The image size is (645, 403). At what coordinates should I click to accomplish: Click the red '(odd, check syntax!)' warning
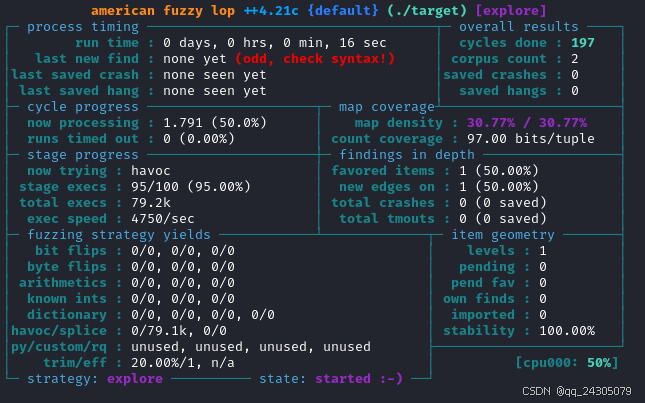coord(315,59)
